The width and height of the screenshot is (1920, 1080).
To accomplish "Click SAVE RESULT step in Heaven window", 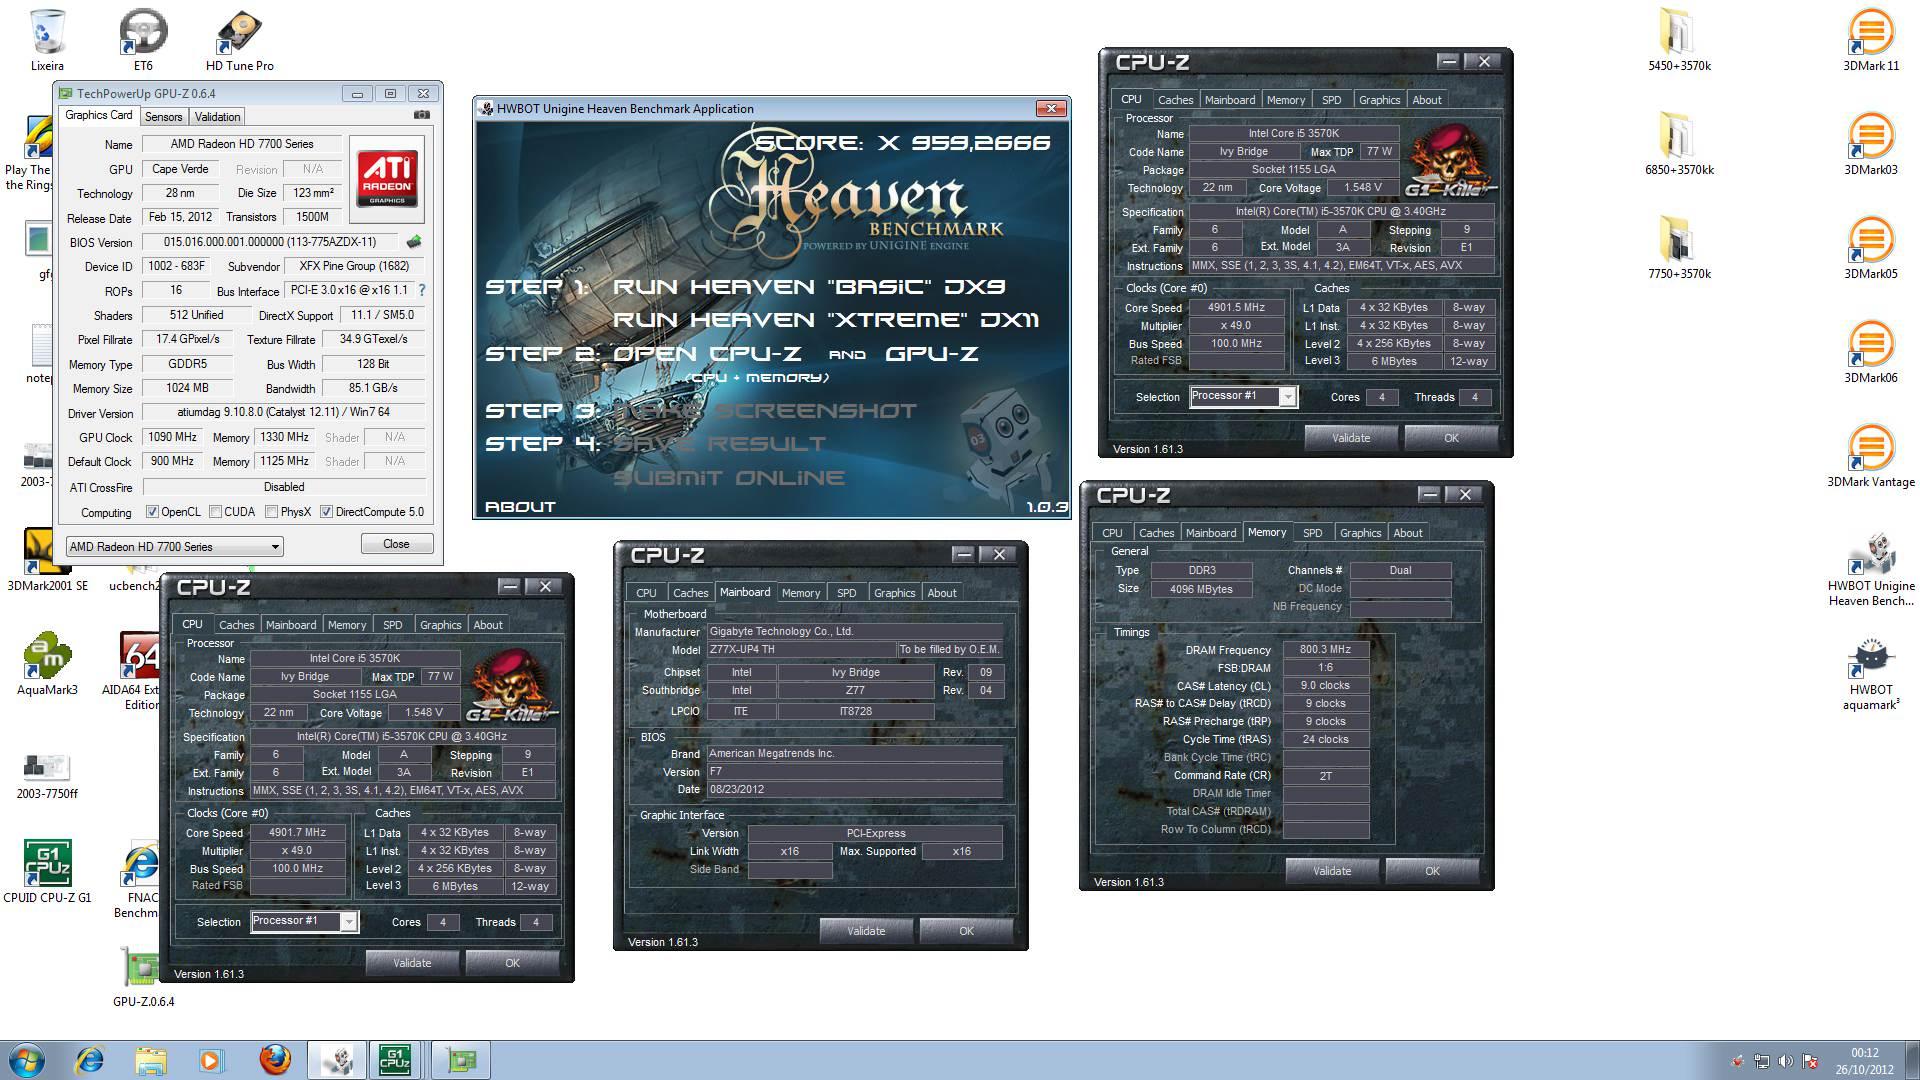I will pyautogui.click(x=719, y=444).
